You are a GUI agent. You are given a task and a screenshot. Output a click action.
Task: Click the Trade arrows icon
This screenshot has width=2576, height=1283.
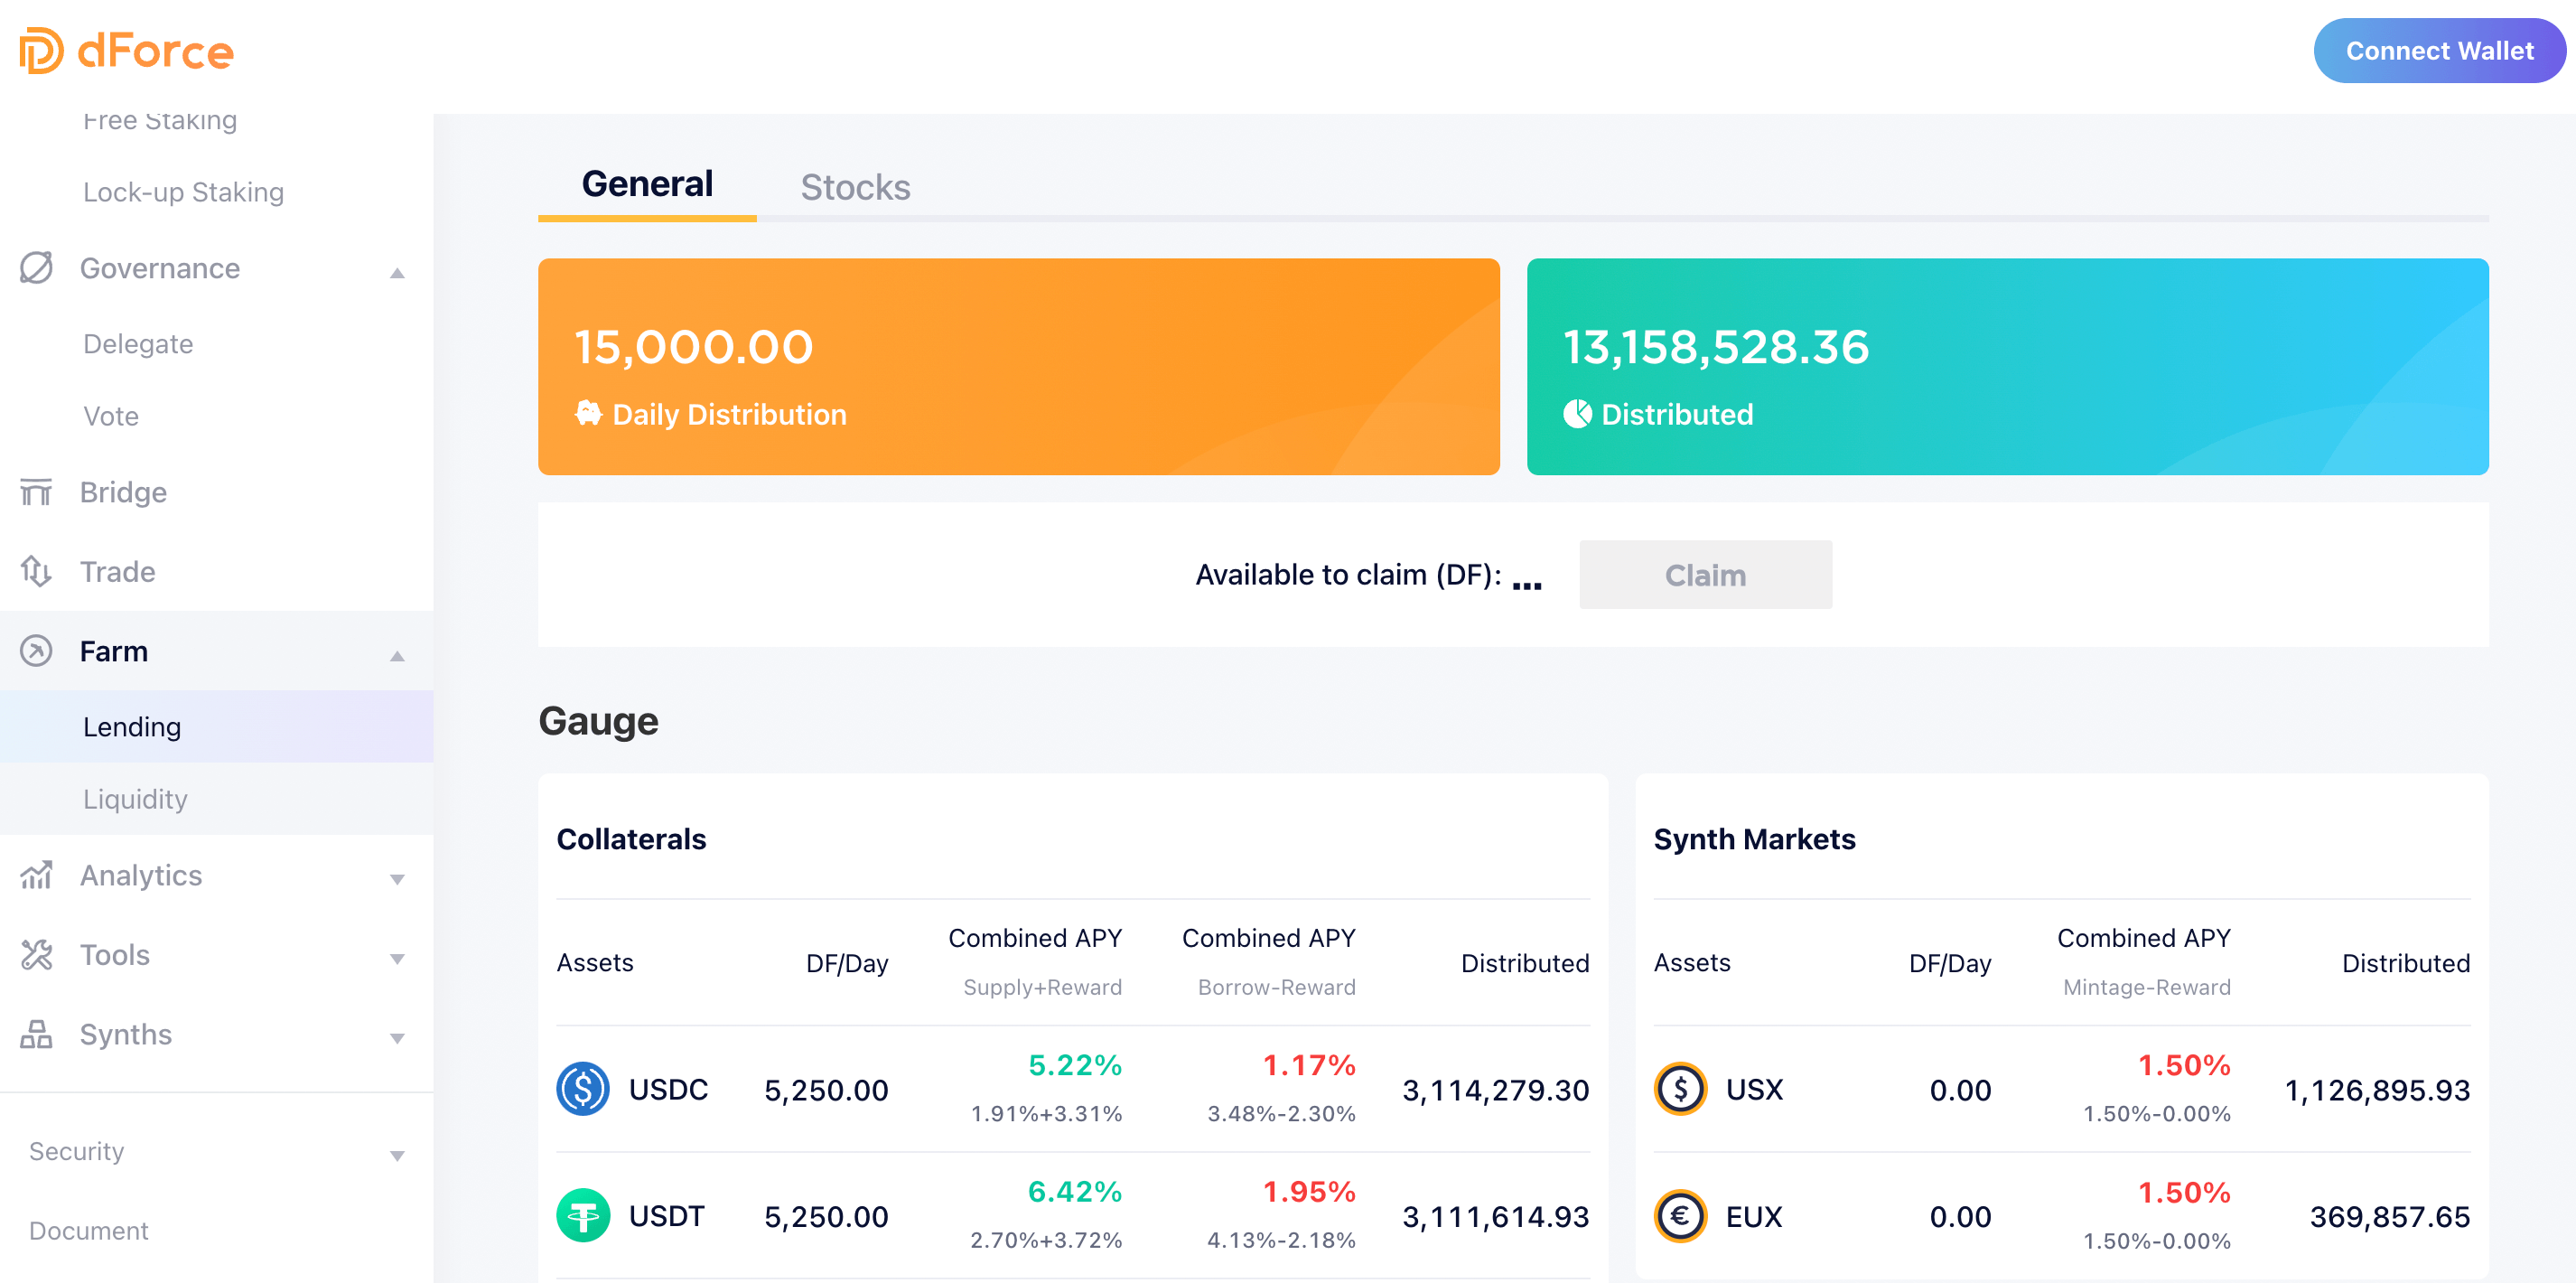point(36,571)
